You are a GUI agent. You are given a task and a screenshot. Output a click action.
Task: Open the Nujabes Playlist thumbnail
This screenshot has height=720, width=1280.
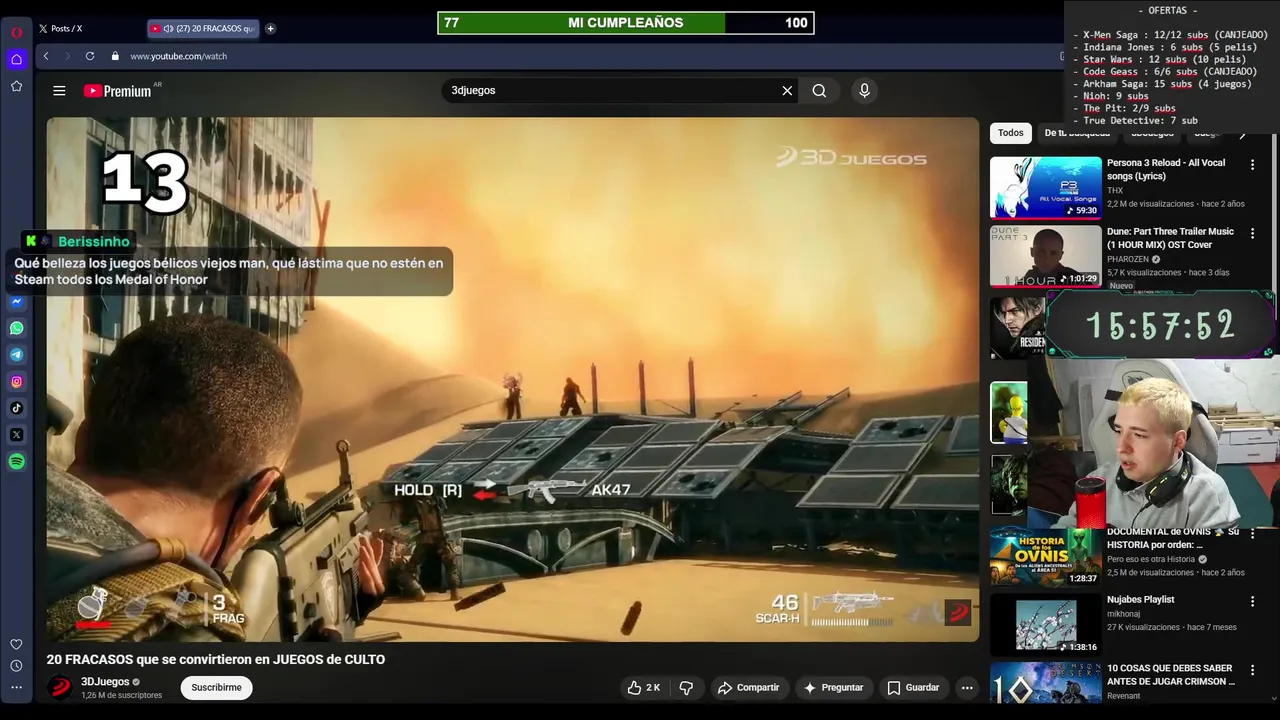(x=1046, y=625)
